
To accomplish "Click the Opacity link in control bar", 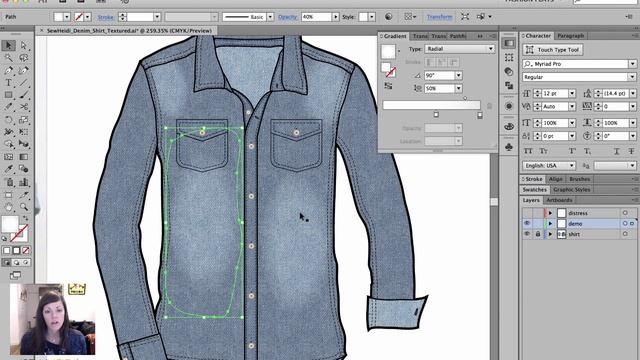I will click(x=287, y=17).
